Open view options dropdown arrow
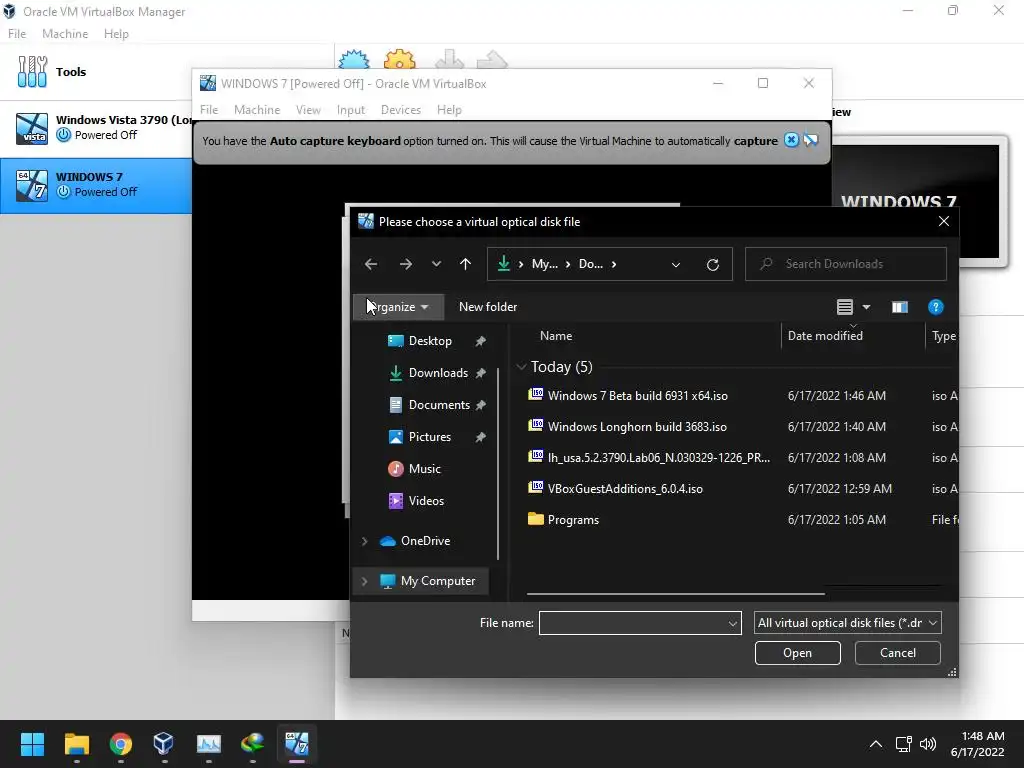1024x768 pixels. [x=866, y=307]
